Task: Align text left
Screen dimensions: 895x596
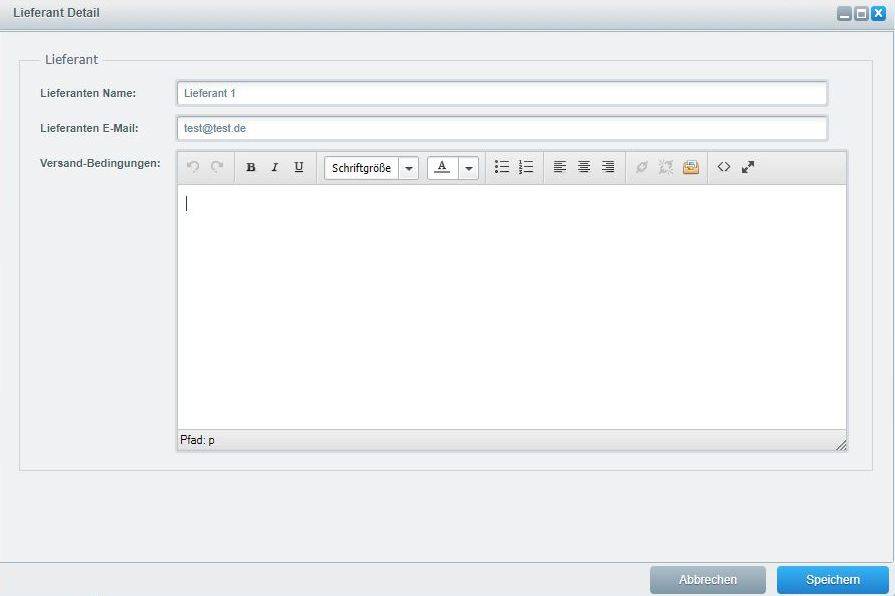Action: tap(560, 167)
